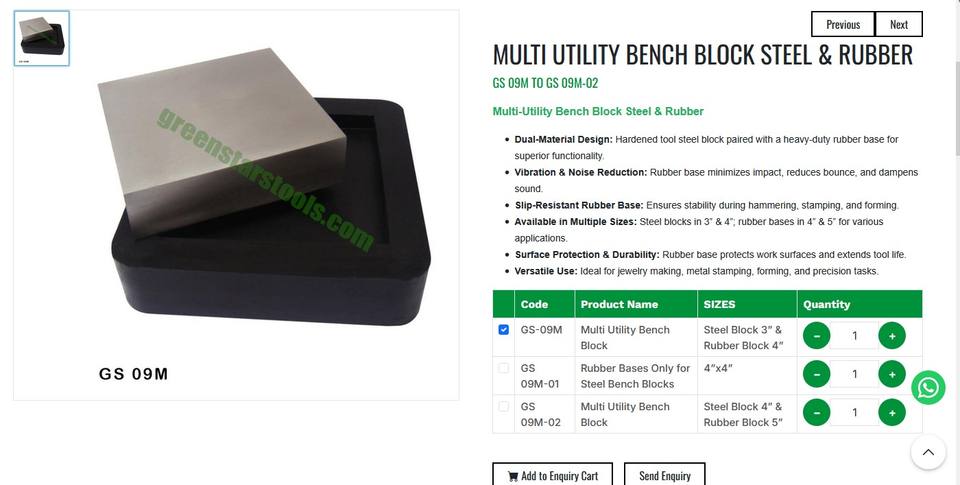Increase quantity for GS 09M-01 row
Image resolution: width=960 pixels, height=485 pixels.
pyautogui.click(x=892, y=374)
